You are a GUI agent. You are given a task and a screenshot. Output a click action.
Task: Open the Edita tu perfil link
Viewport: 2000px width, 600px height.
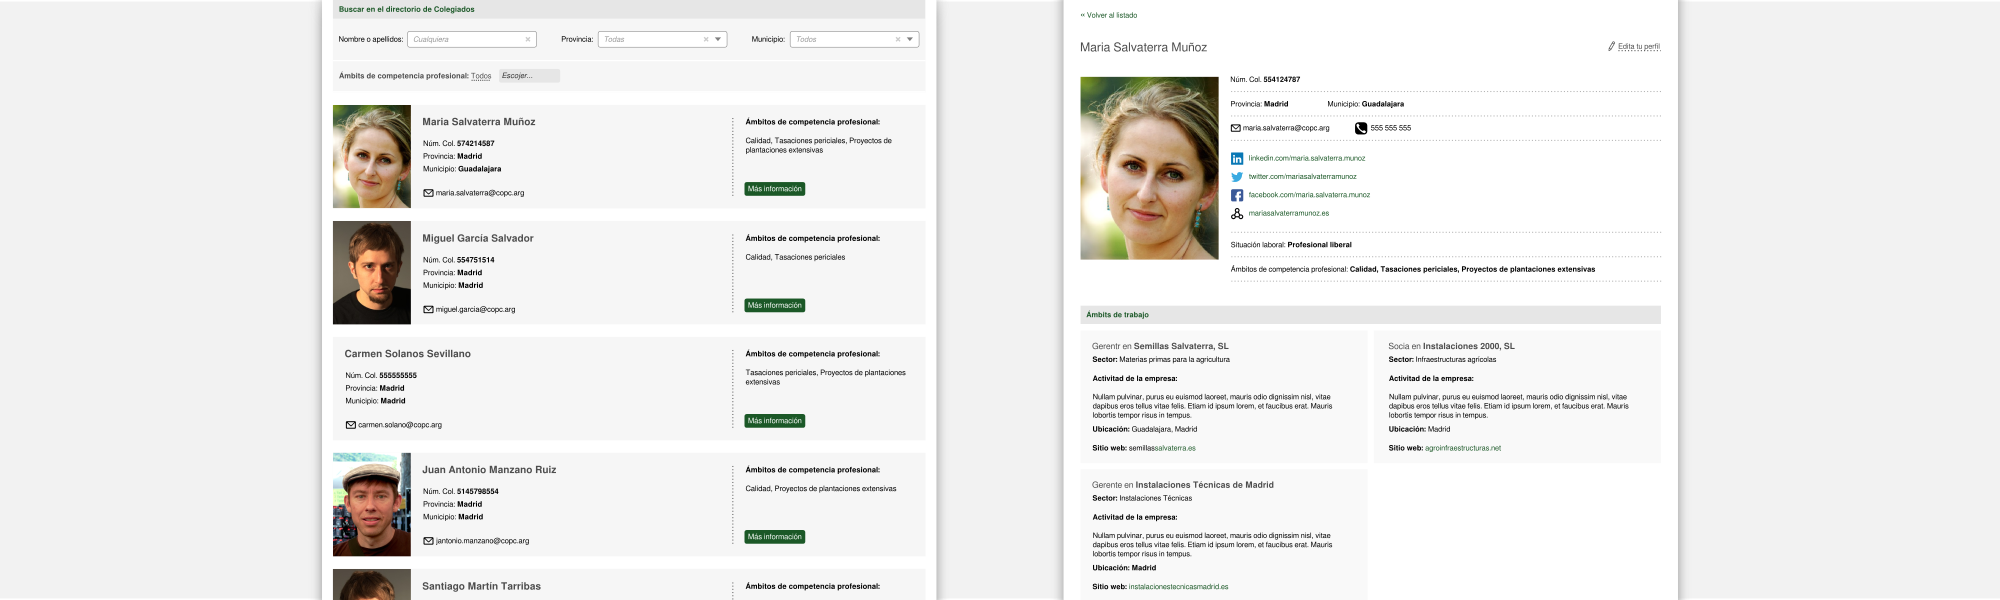point(1639,46)
